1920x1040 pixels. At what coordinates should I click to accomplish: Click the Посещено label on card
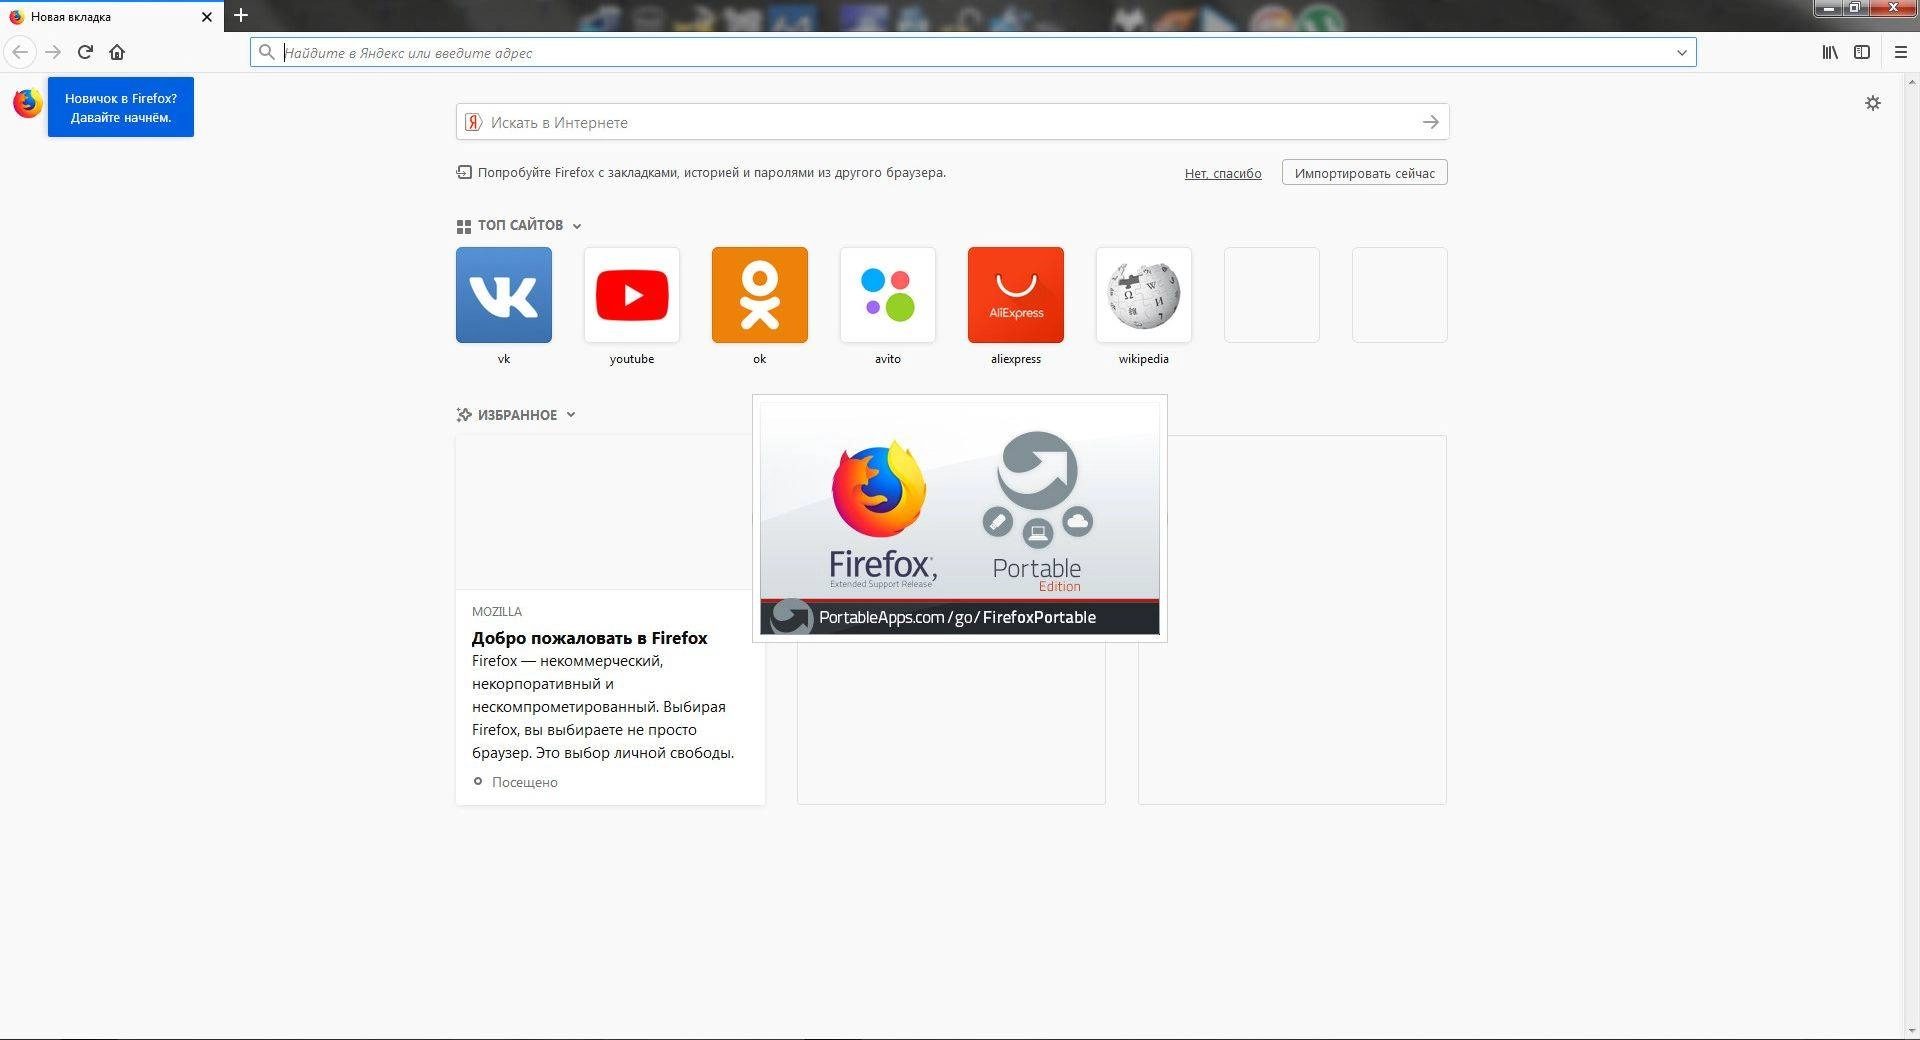coord(525,782)
